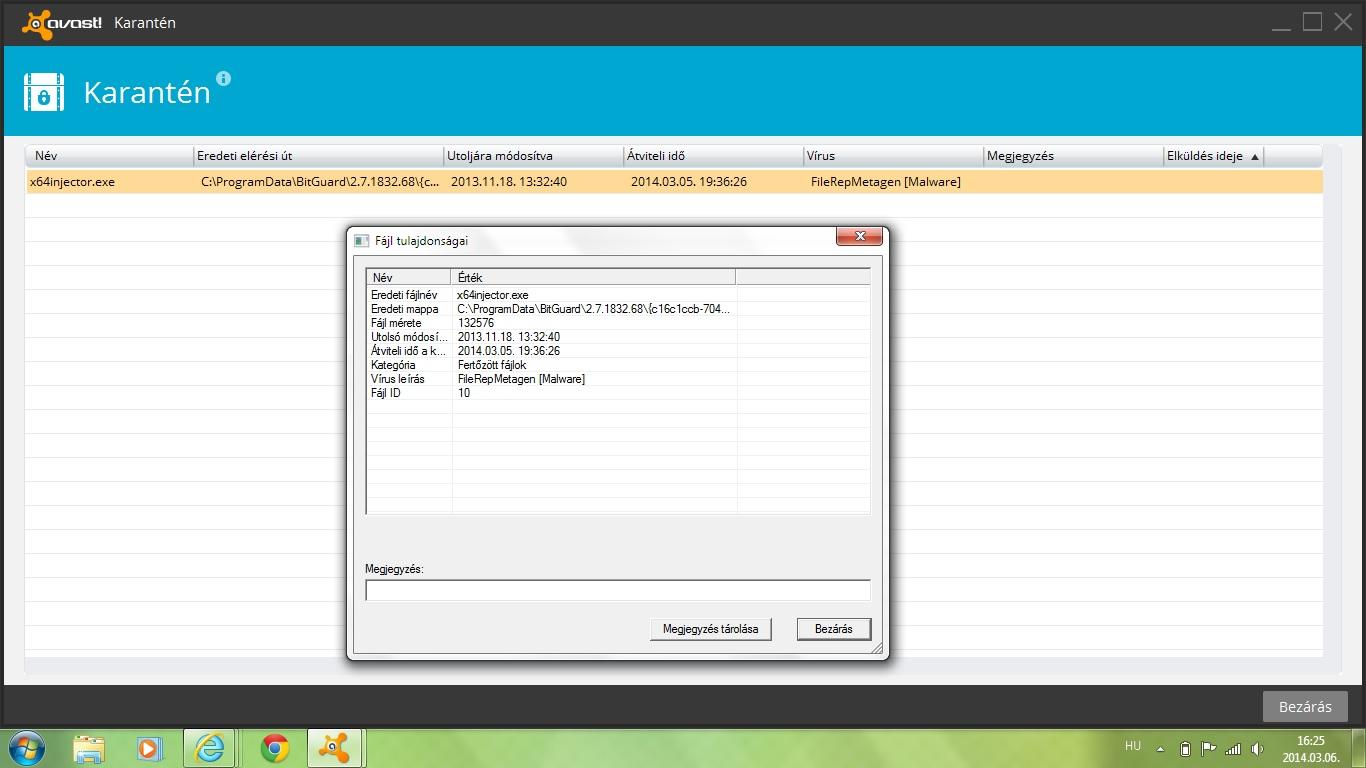Viewport: 1366px width, 768px height.
Task: Focus the Megjegyzés text field
Action: click(618, 590)
